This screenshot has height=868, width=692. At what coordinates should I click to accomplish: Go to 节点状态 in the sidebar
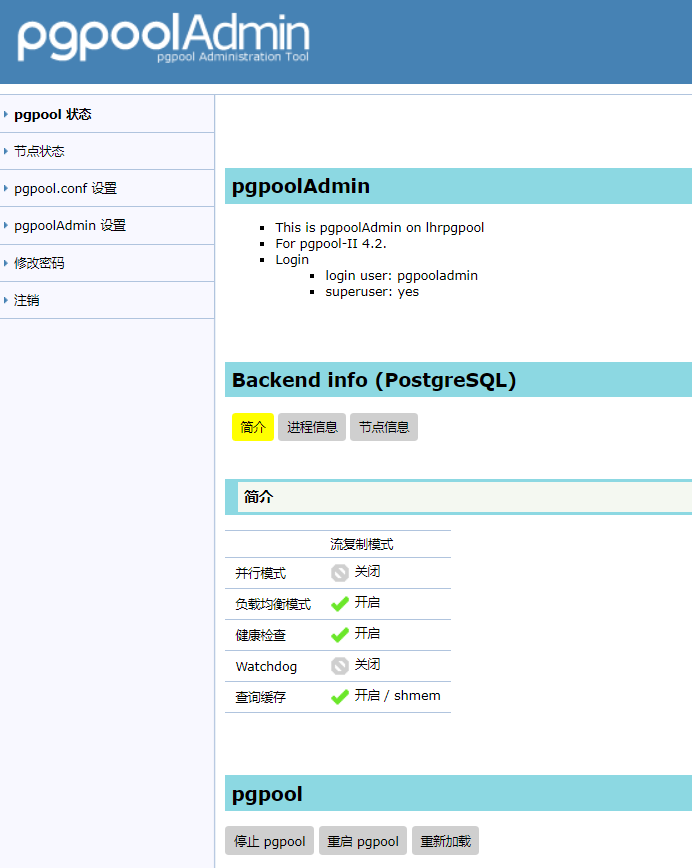39,151
